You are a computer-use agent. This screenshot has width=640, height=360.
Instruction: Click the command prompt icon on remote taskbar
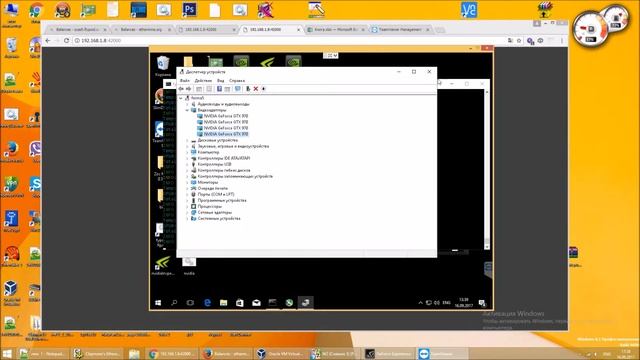coord(272,302)
